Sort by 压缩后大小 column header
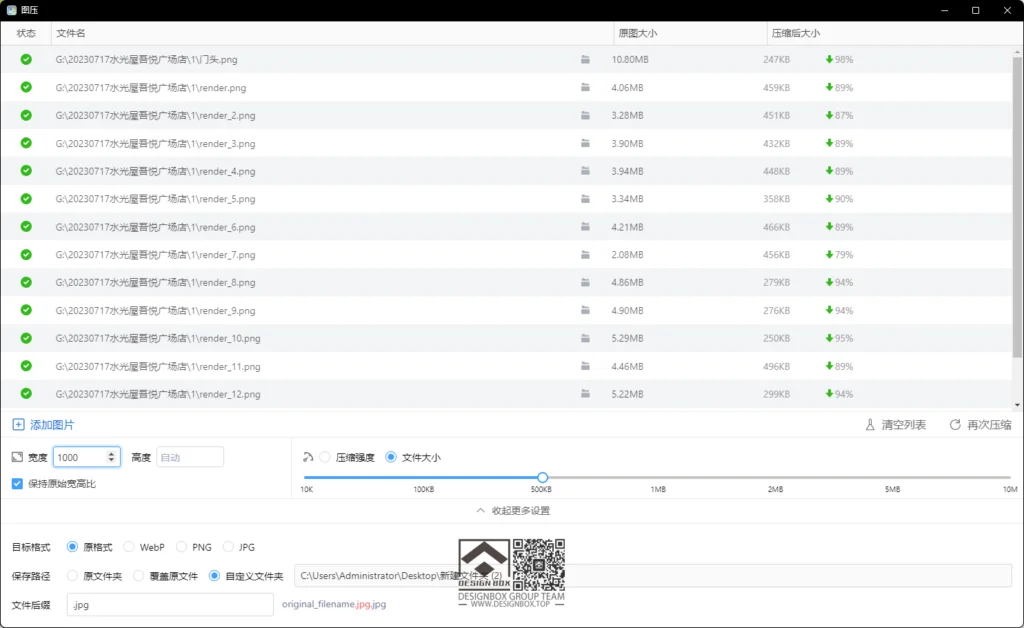The height and width of the screenshot is (628, 1024). point(795,33)
